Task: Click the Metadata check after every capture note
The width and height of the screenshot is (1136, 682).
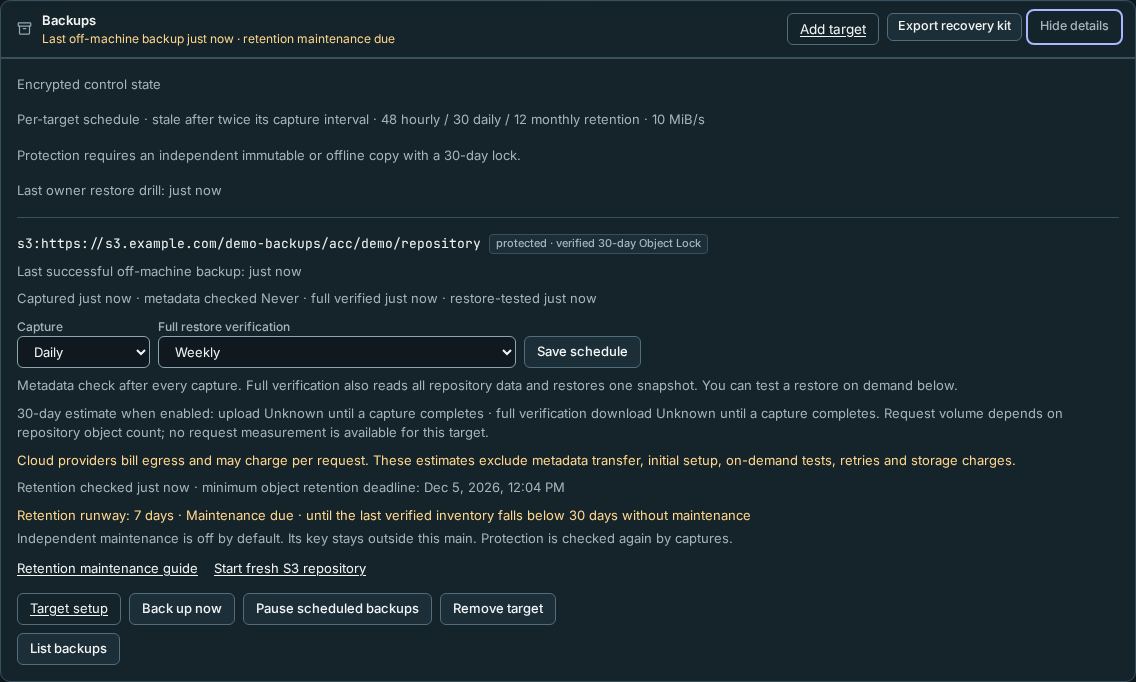Action: pos(487,386)
